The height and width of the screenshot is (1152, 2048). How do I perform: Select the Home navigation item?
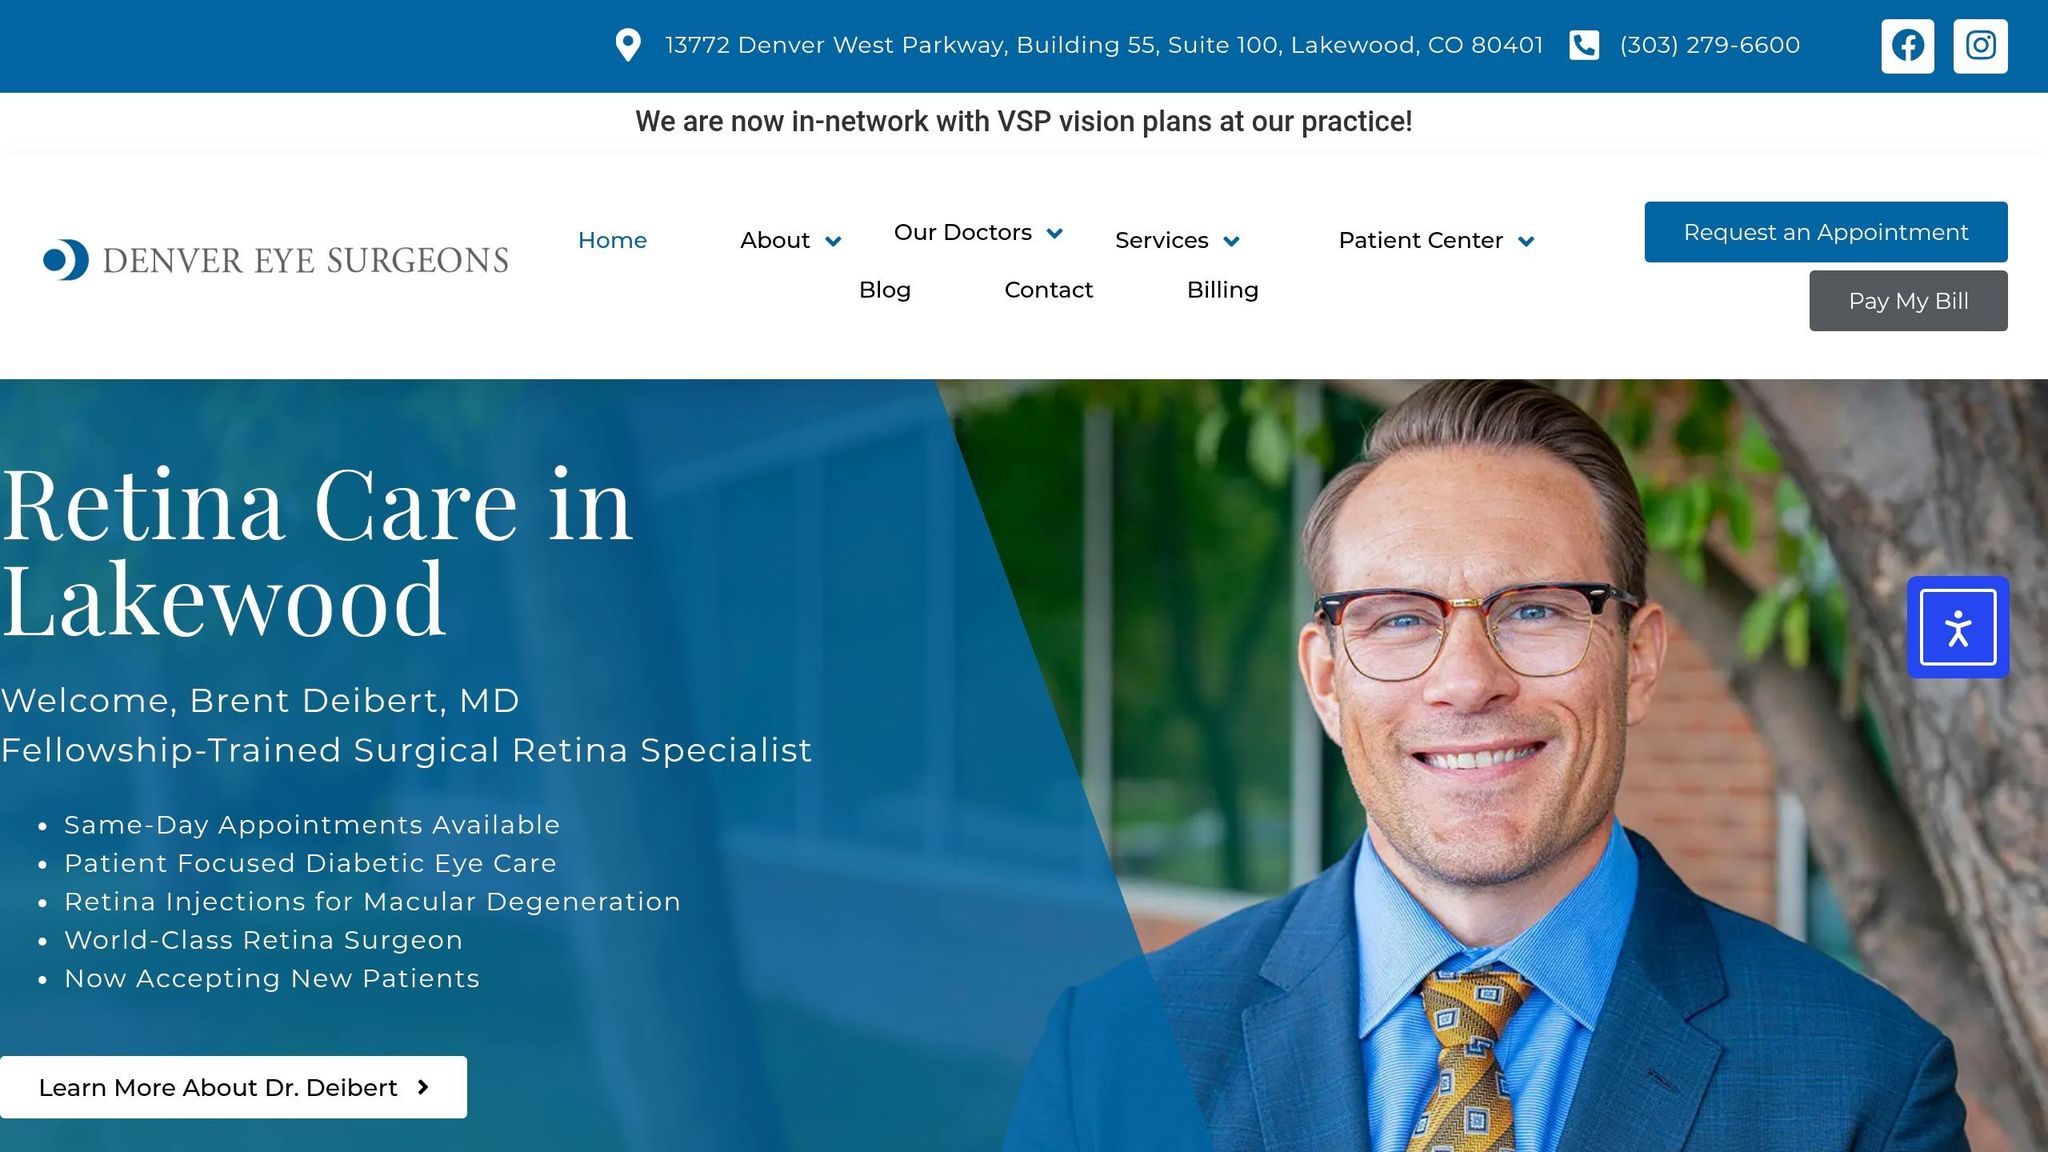click(612, 240)
